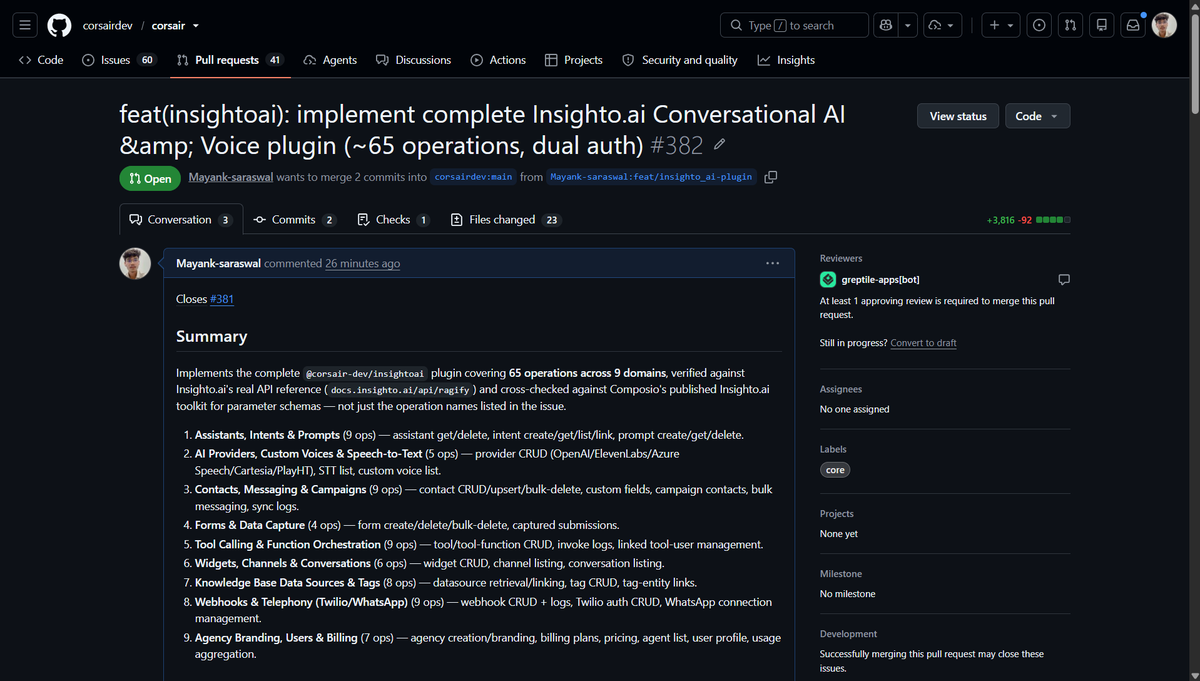
Task: Click Convert to draft link
Action: [x=923, y=343]
